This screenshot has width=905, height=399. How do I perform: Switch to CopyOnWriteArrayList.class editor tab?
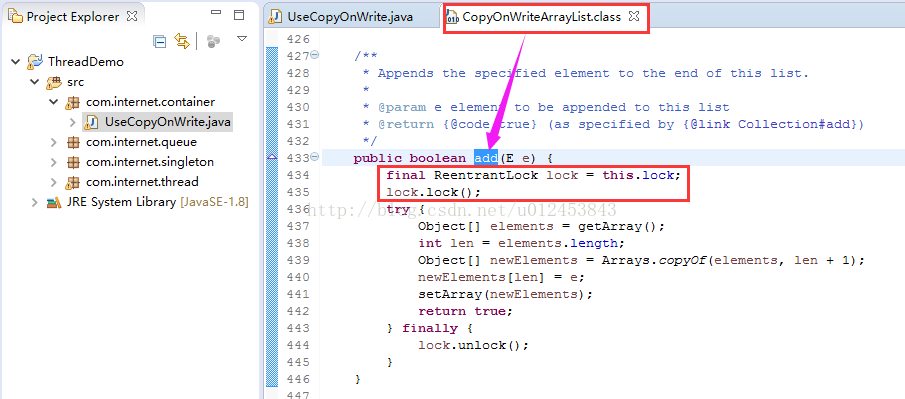[x=541, y=17]
